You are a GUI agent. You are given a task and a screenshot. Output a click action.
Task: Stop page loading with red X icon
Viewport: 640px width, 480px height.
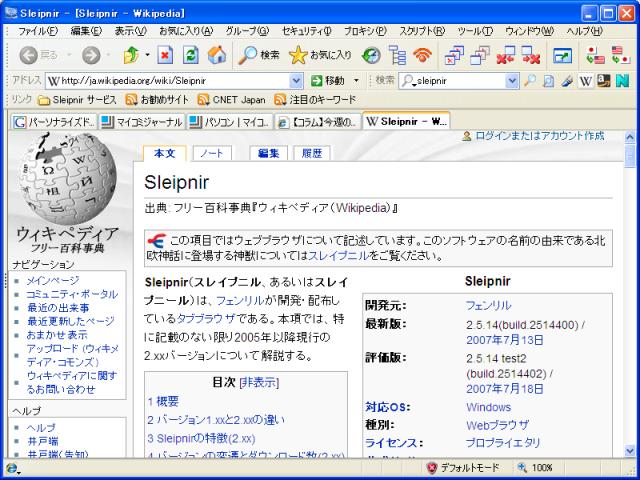[165, 55]
